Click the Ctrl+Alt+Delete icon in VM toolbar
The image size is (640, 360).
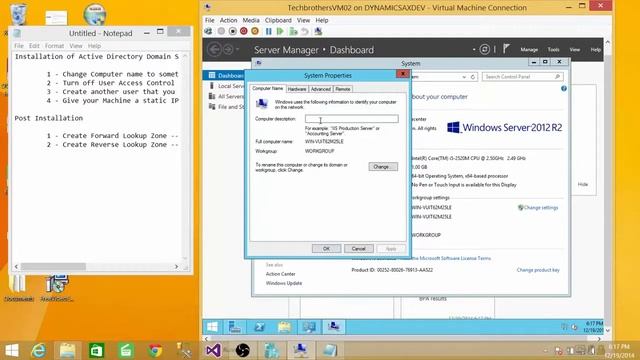click(x=208, y=31)
